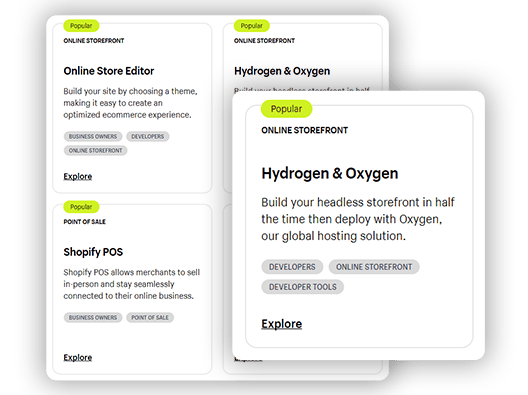The width and height of the screenshot is (528, 395).
Task: Click 'Build your headless storefront in half' description
Action: (x=358, y=219)
